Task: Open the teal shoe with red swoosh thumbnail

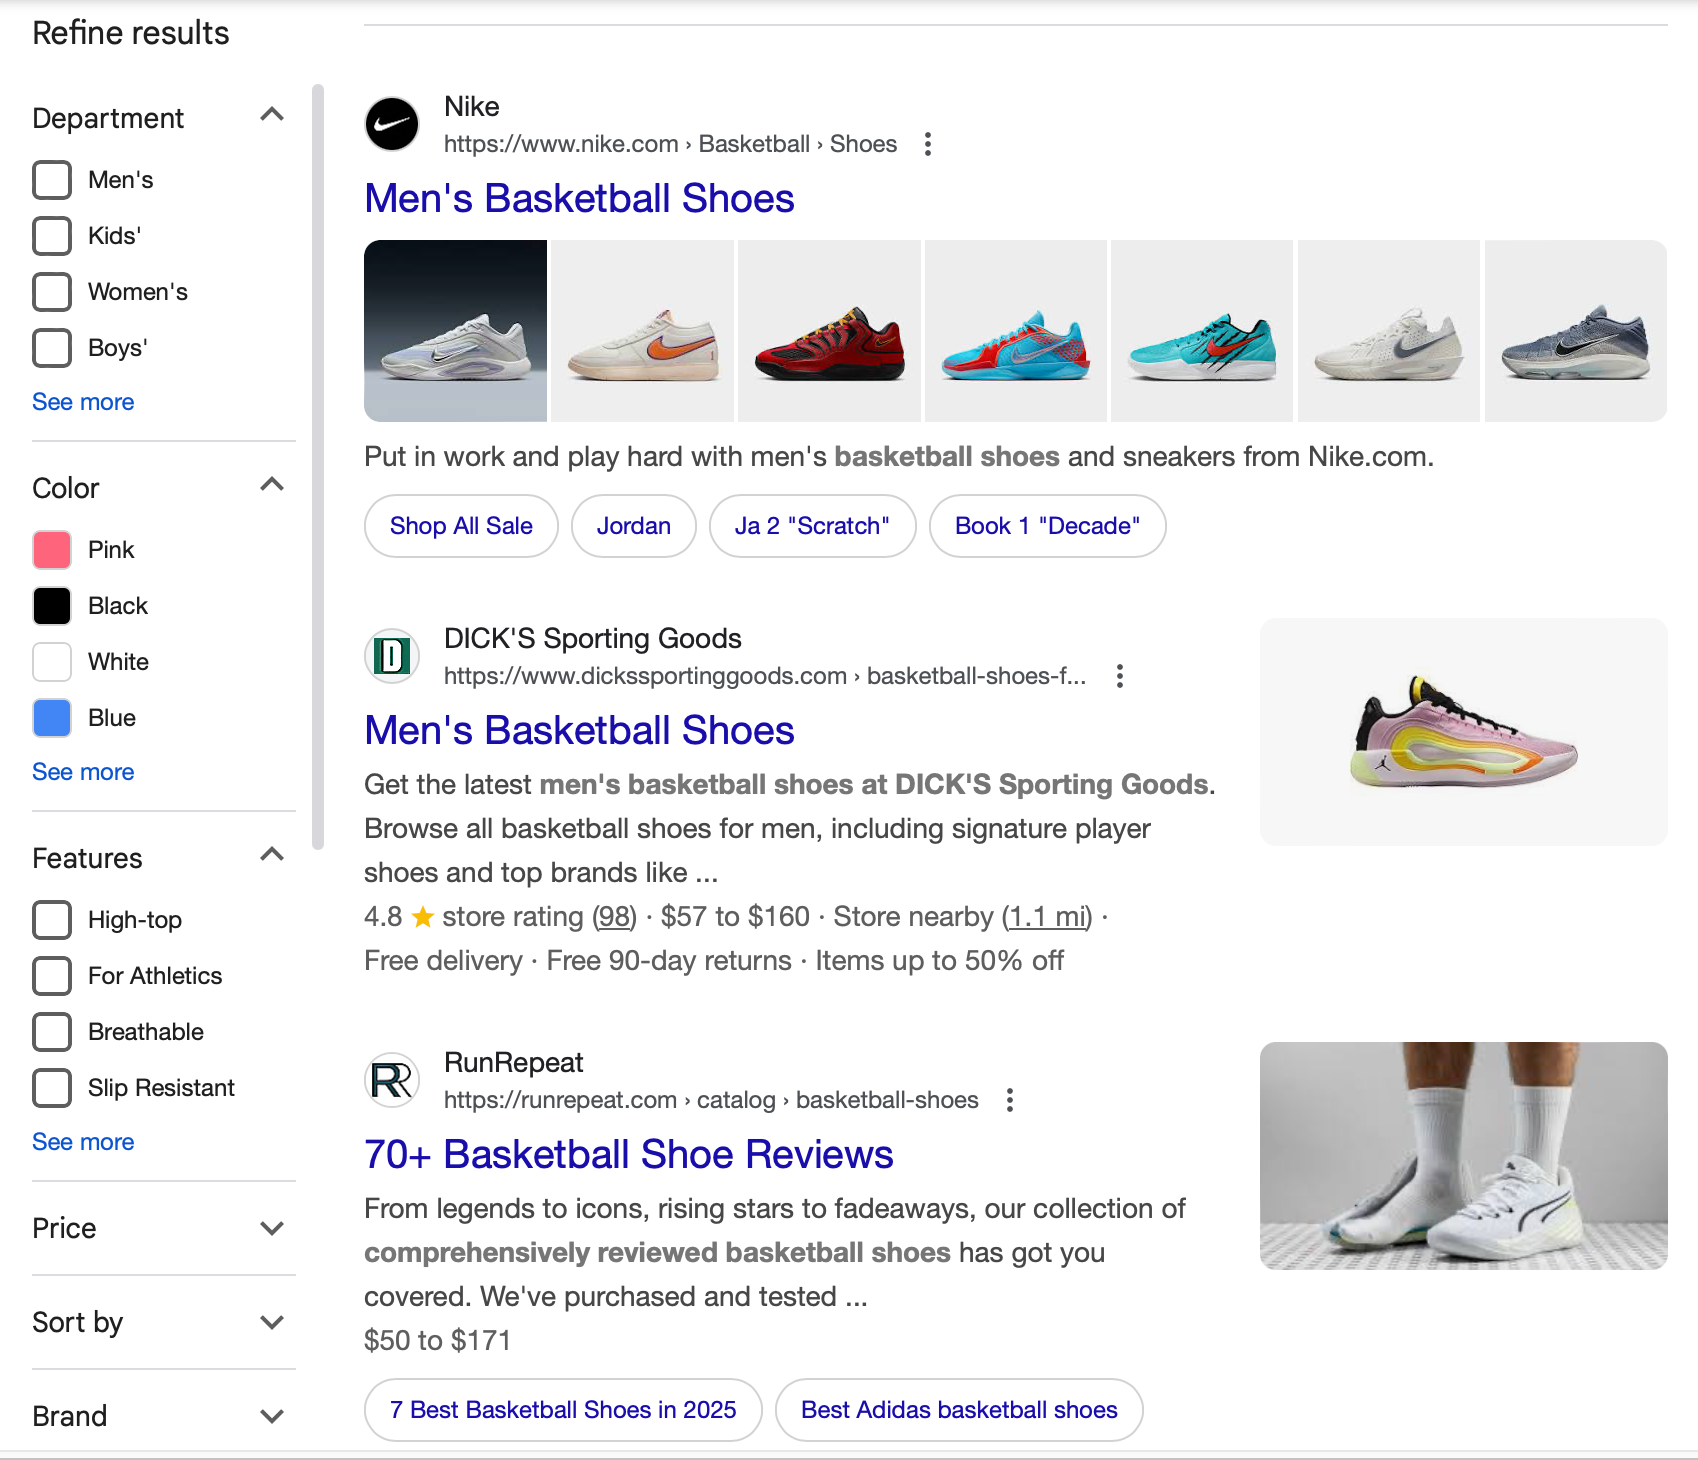Action: 1202,331
